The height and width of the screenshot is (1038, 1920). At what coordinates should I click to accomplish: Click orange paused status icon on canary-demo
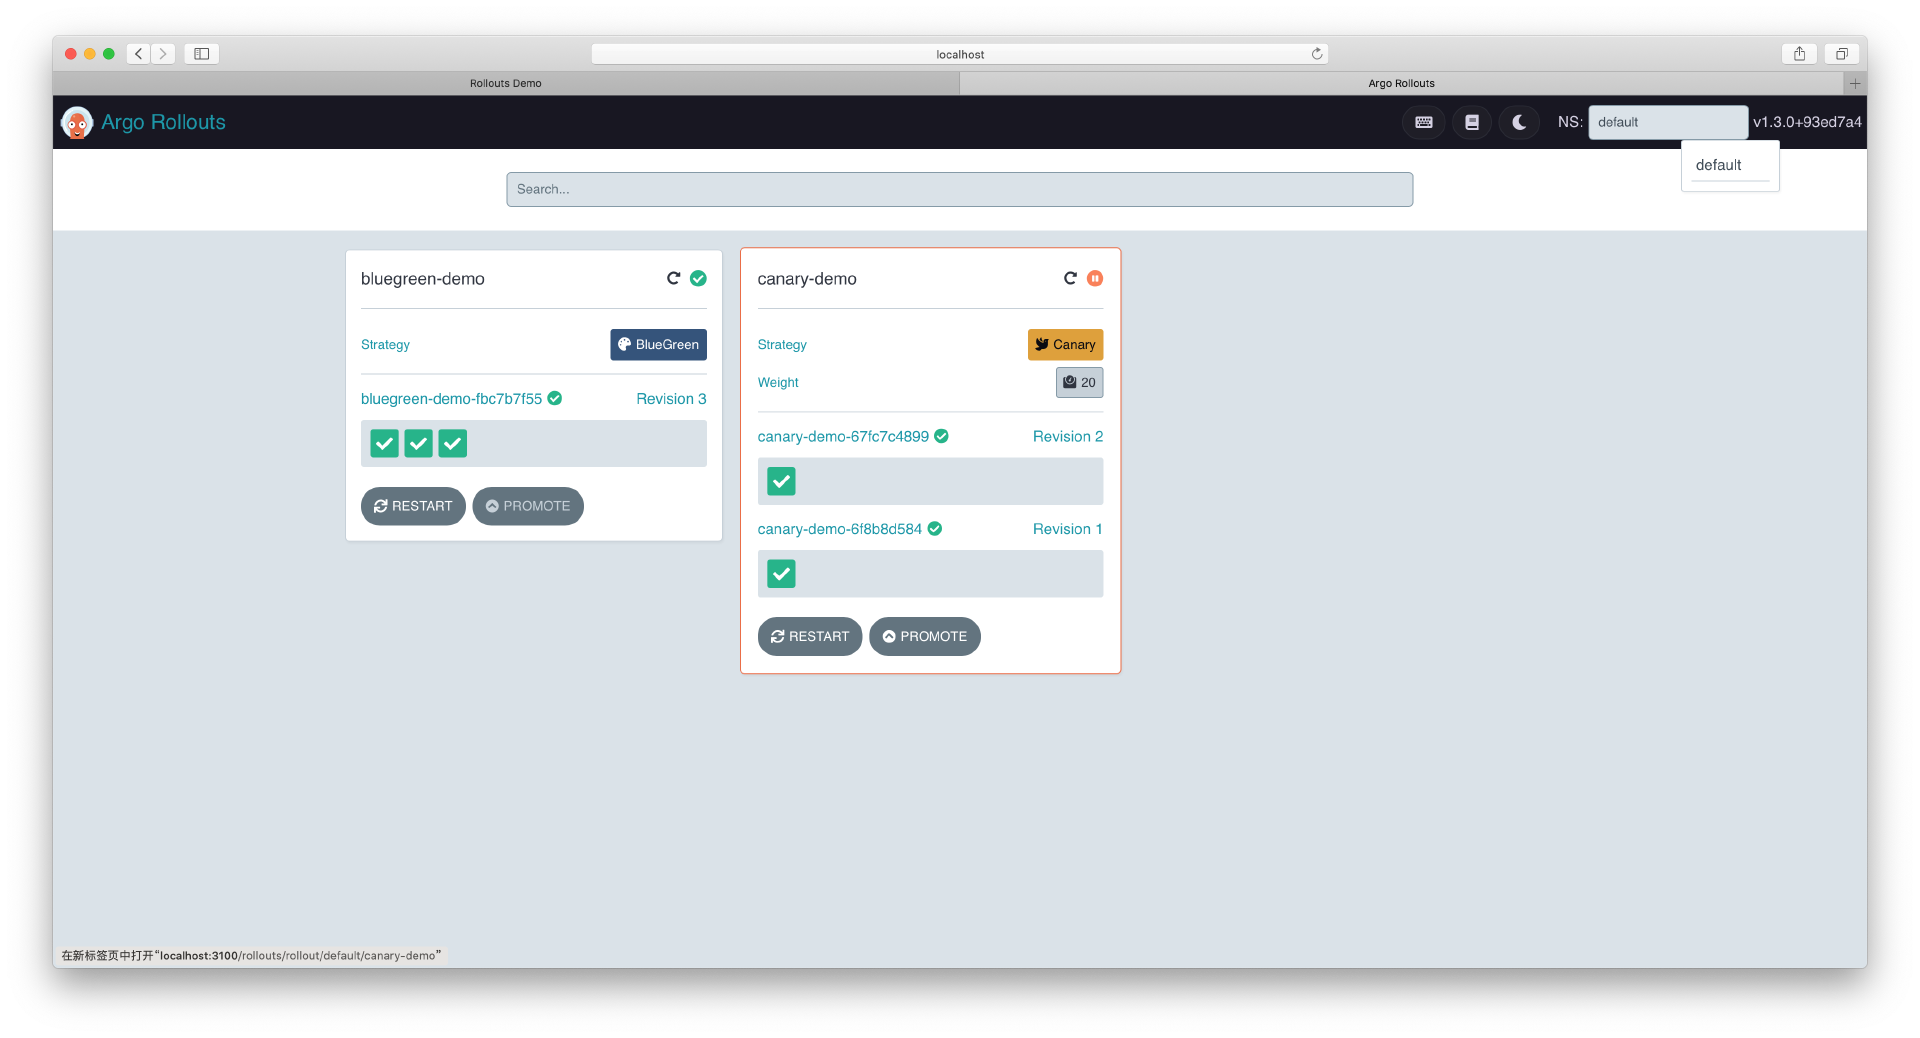(1095, 278)
